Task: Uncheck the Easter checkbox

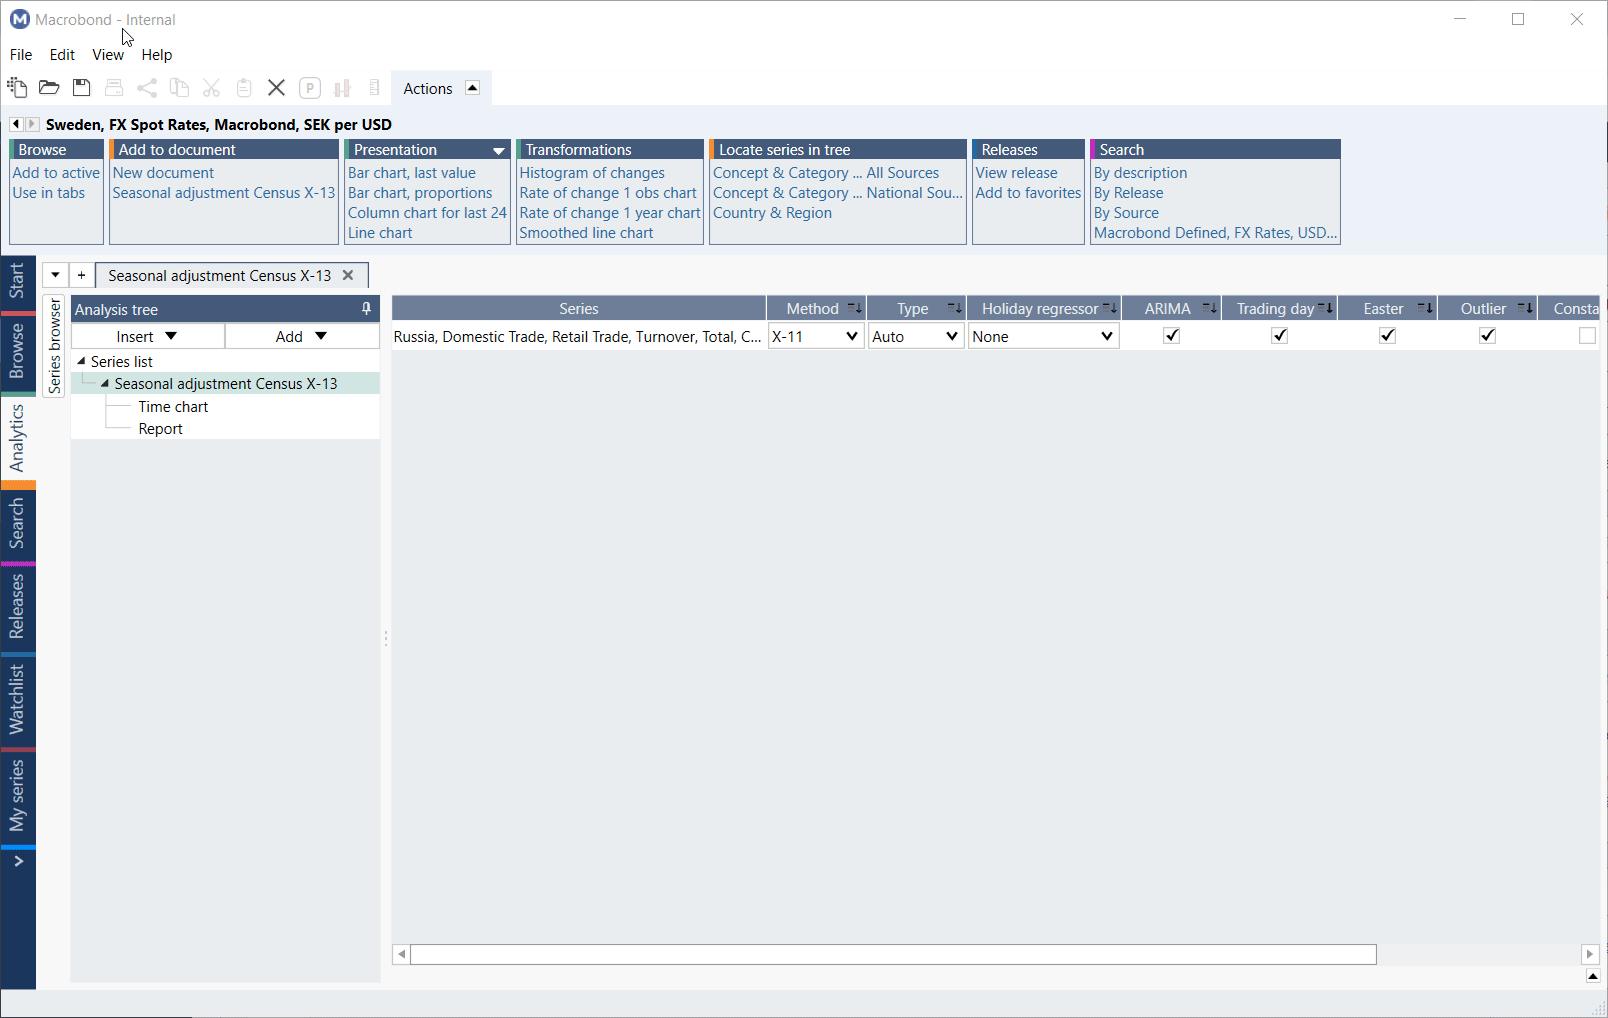Action: (1387, 336)
